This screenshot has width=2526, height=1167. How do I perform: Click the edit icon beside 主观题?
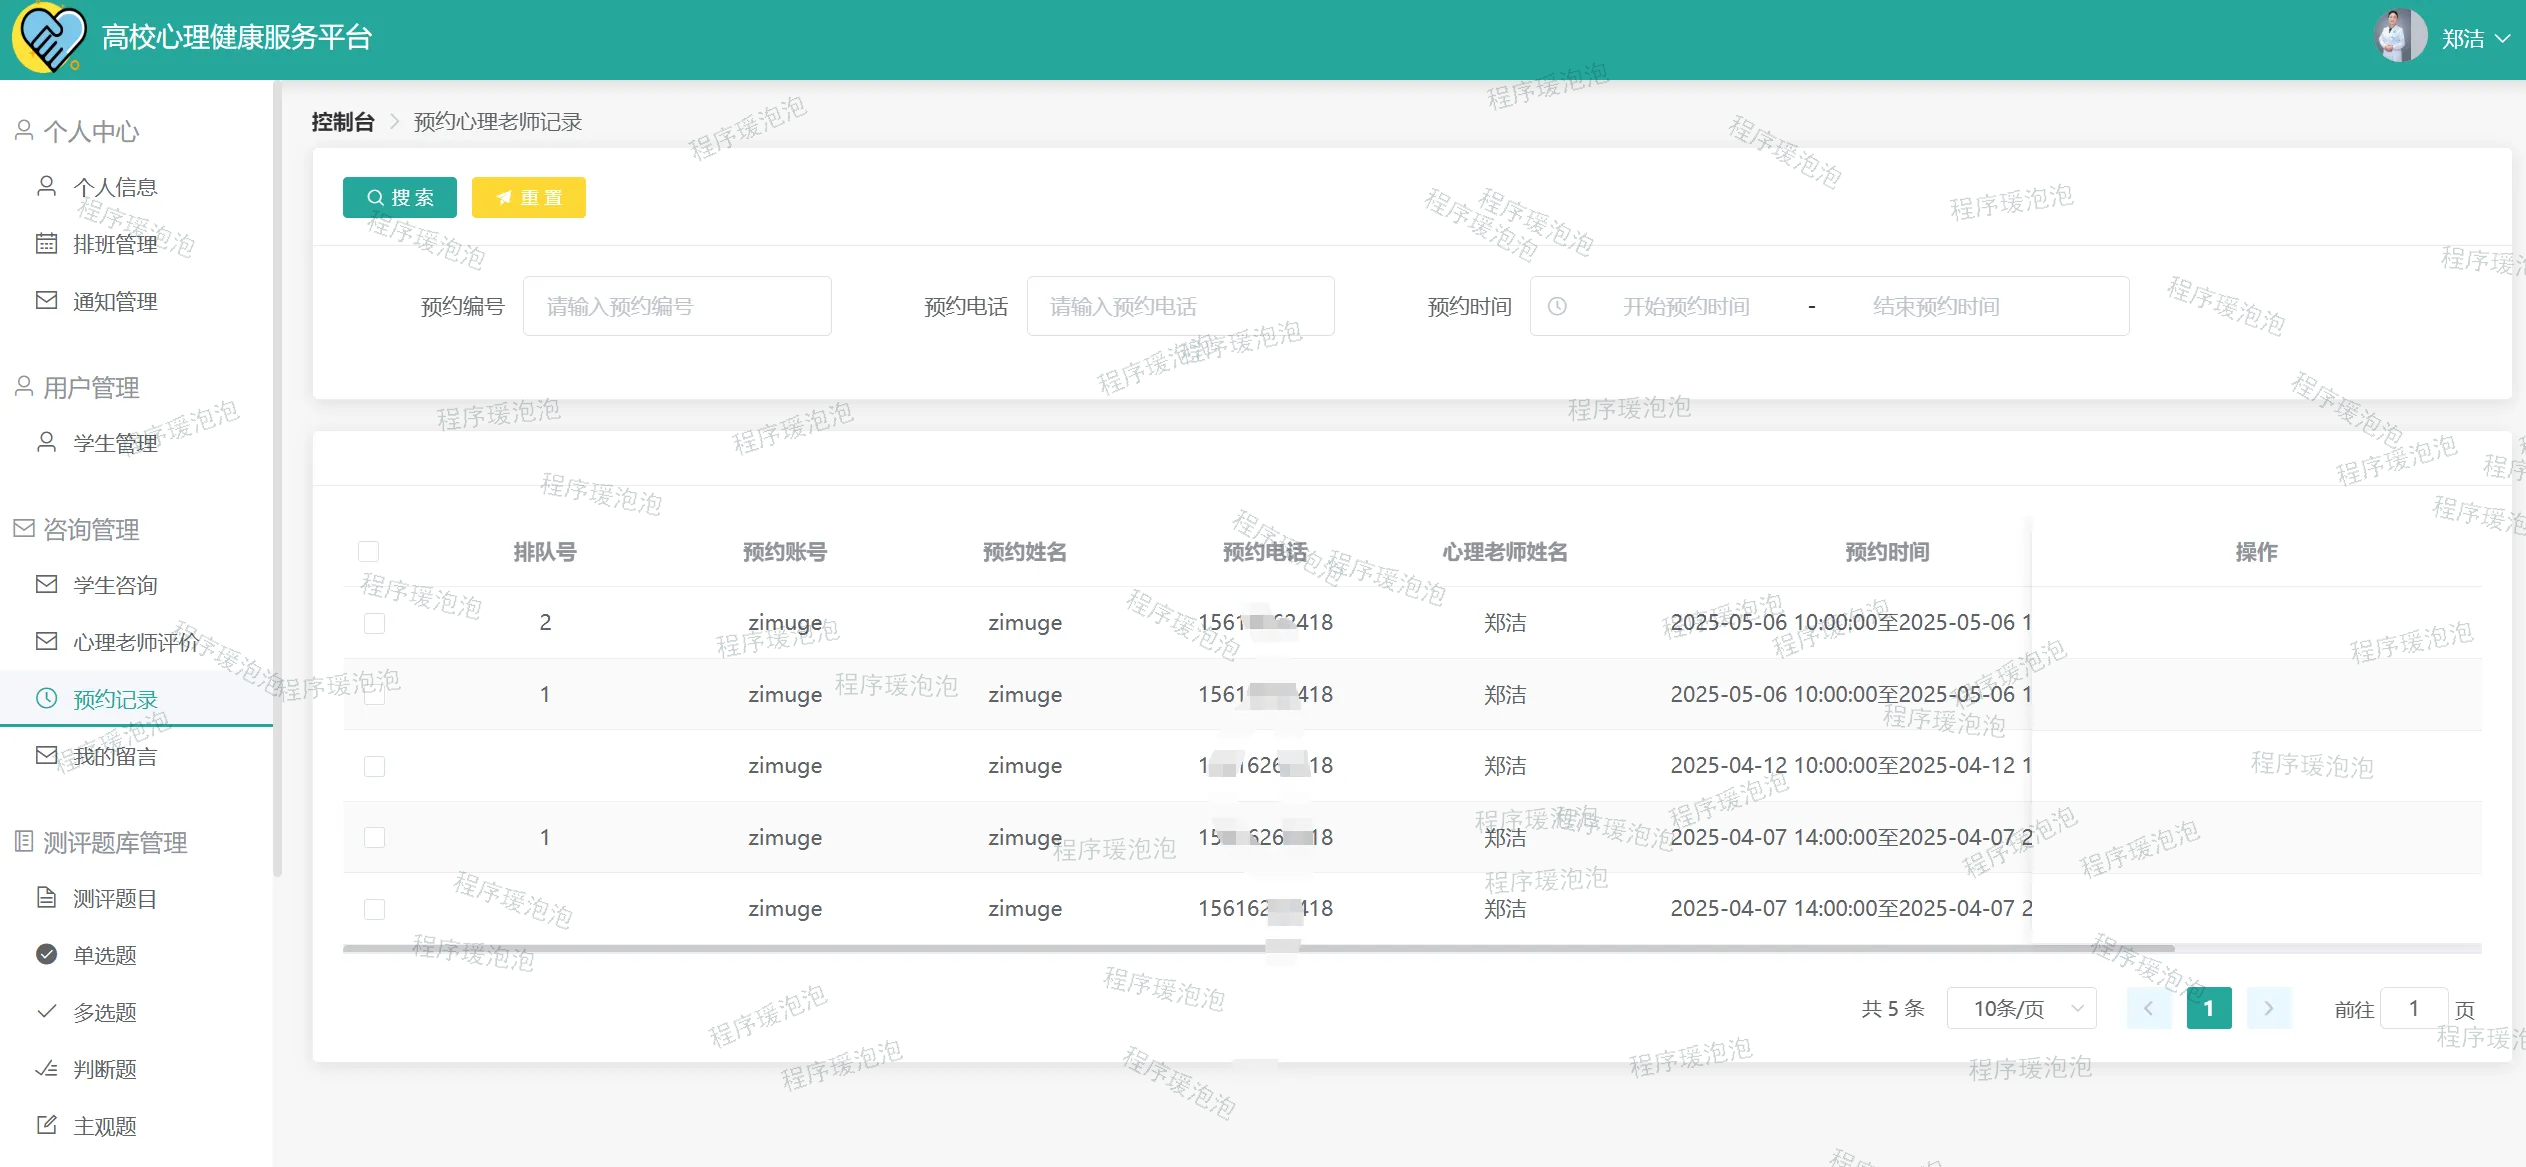[47, 1125]
